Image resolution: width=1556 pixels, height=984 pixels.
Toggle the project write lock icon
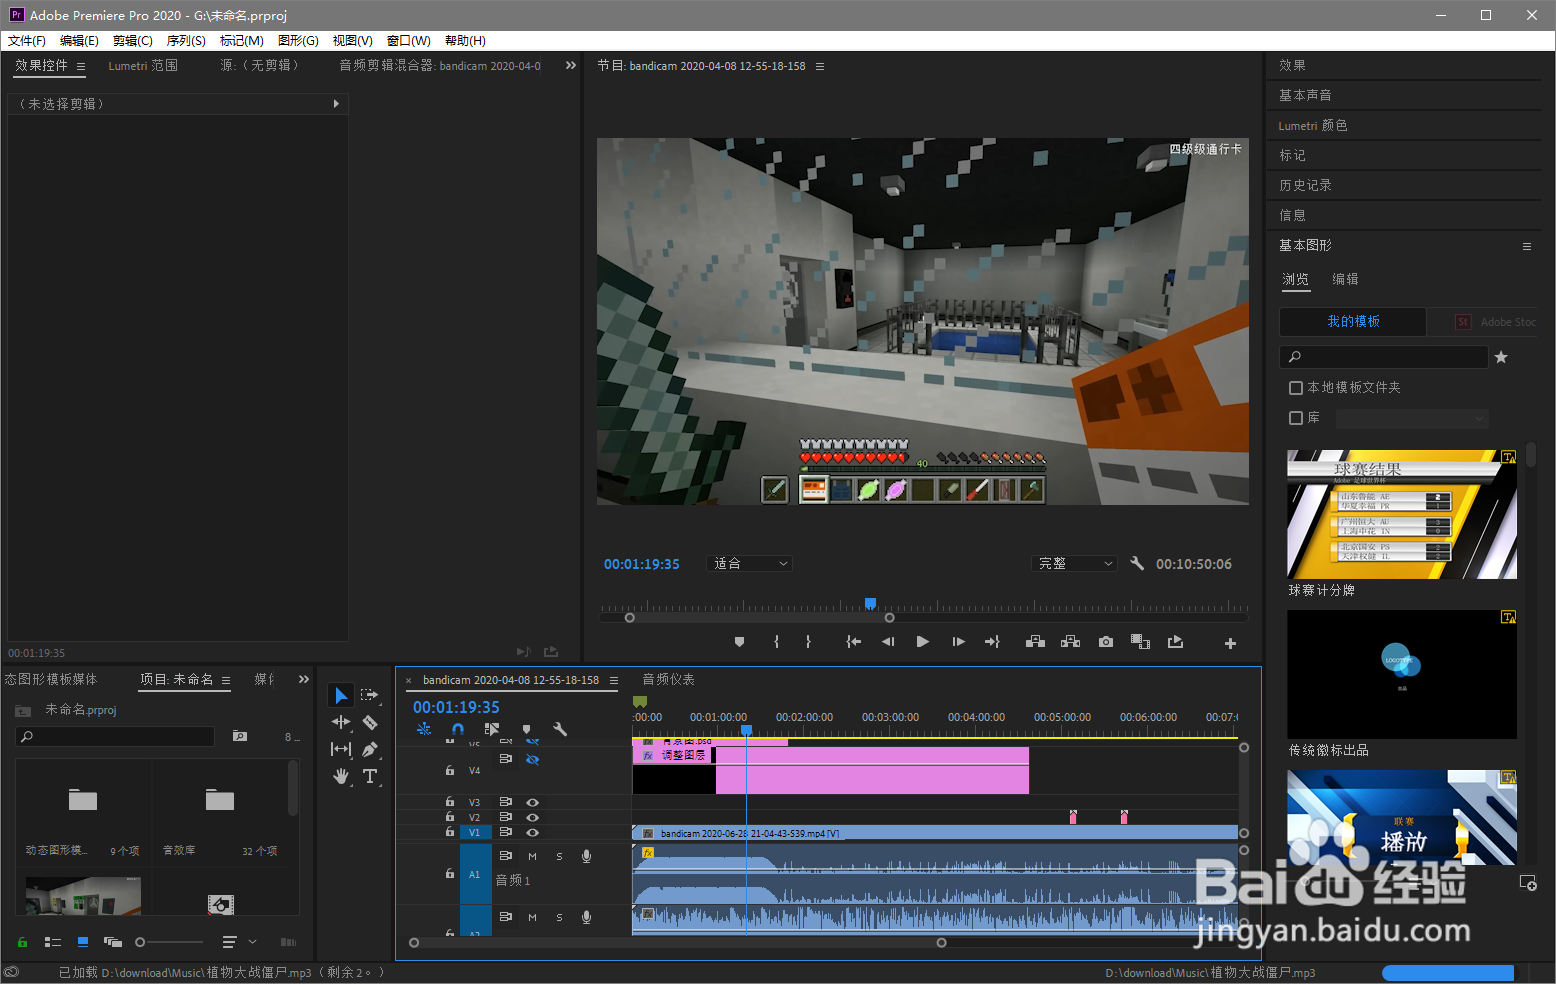coord(22,942)
